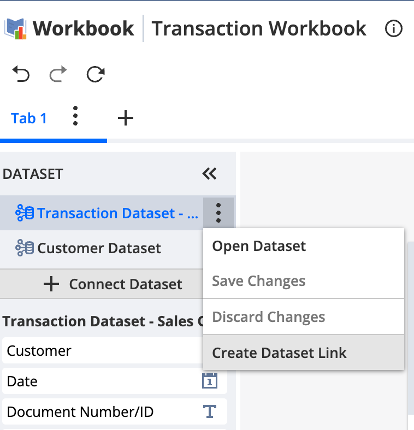Add a new tab
Screen dimensions: 414x430
(x=125, y=118)
